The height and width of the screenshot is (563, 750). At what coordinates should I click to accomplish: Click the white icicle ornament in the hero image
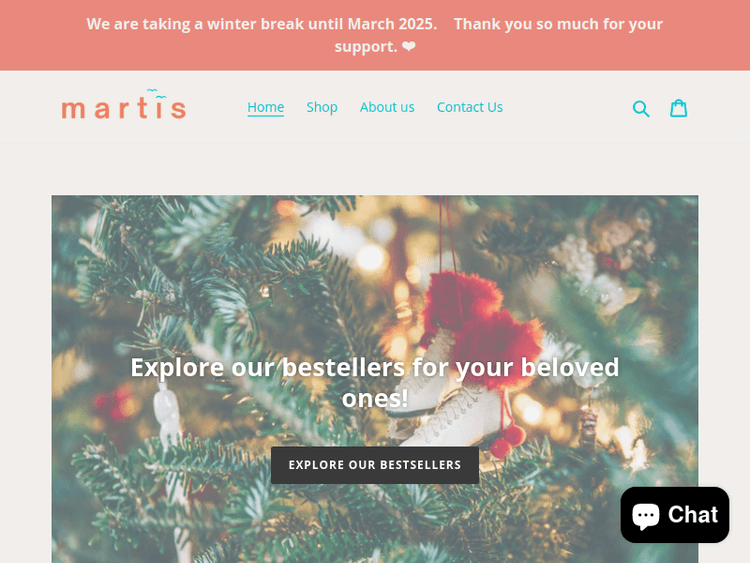(166, 417)
